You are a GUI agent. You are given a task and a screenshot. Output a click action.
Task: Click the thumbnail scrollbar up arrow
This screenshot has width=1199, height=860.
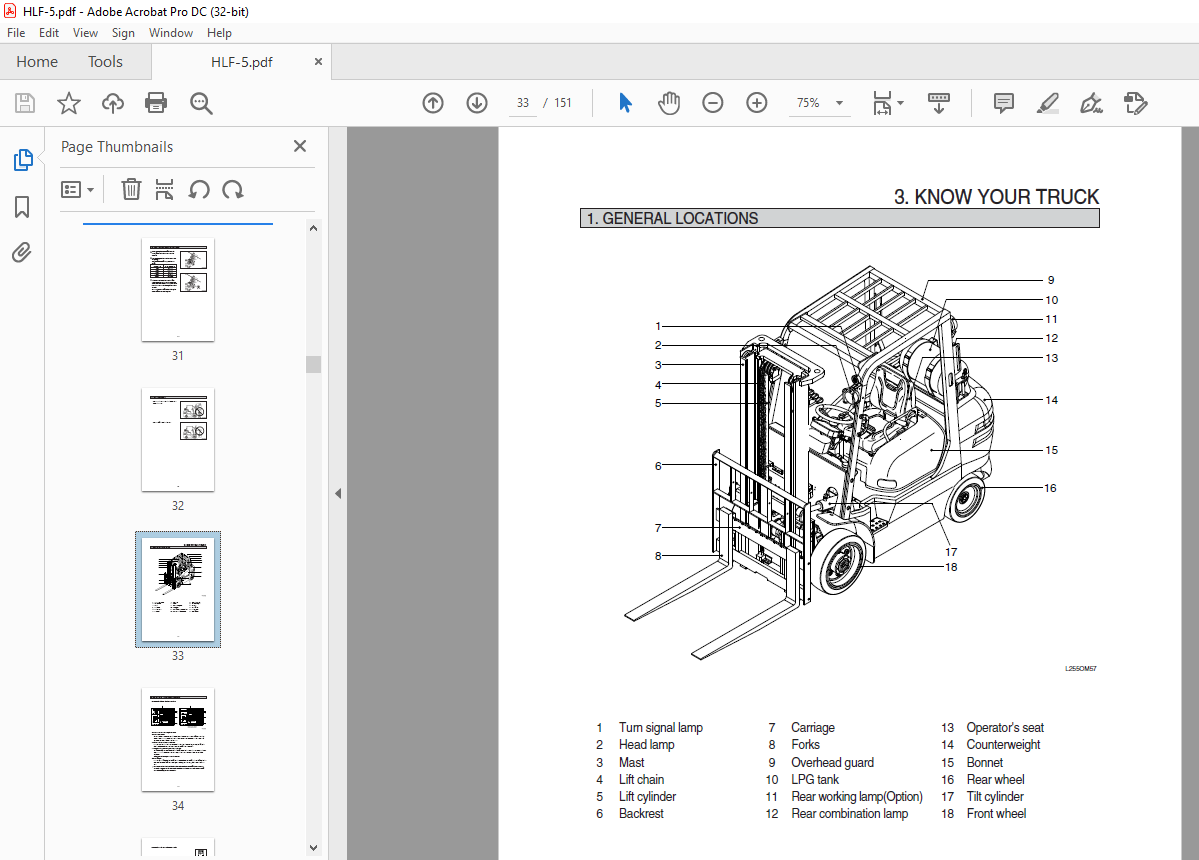tap(314, 228)
